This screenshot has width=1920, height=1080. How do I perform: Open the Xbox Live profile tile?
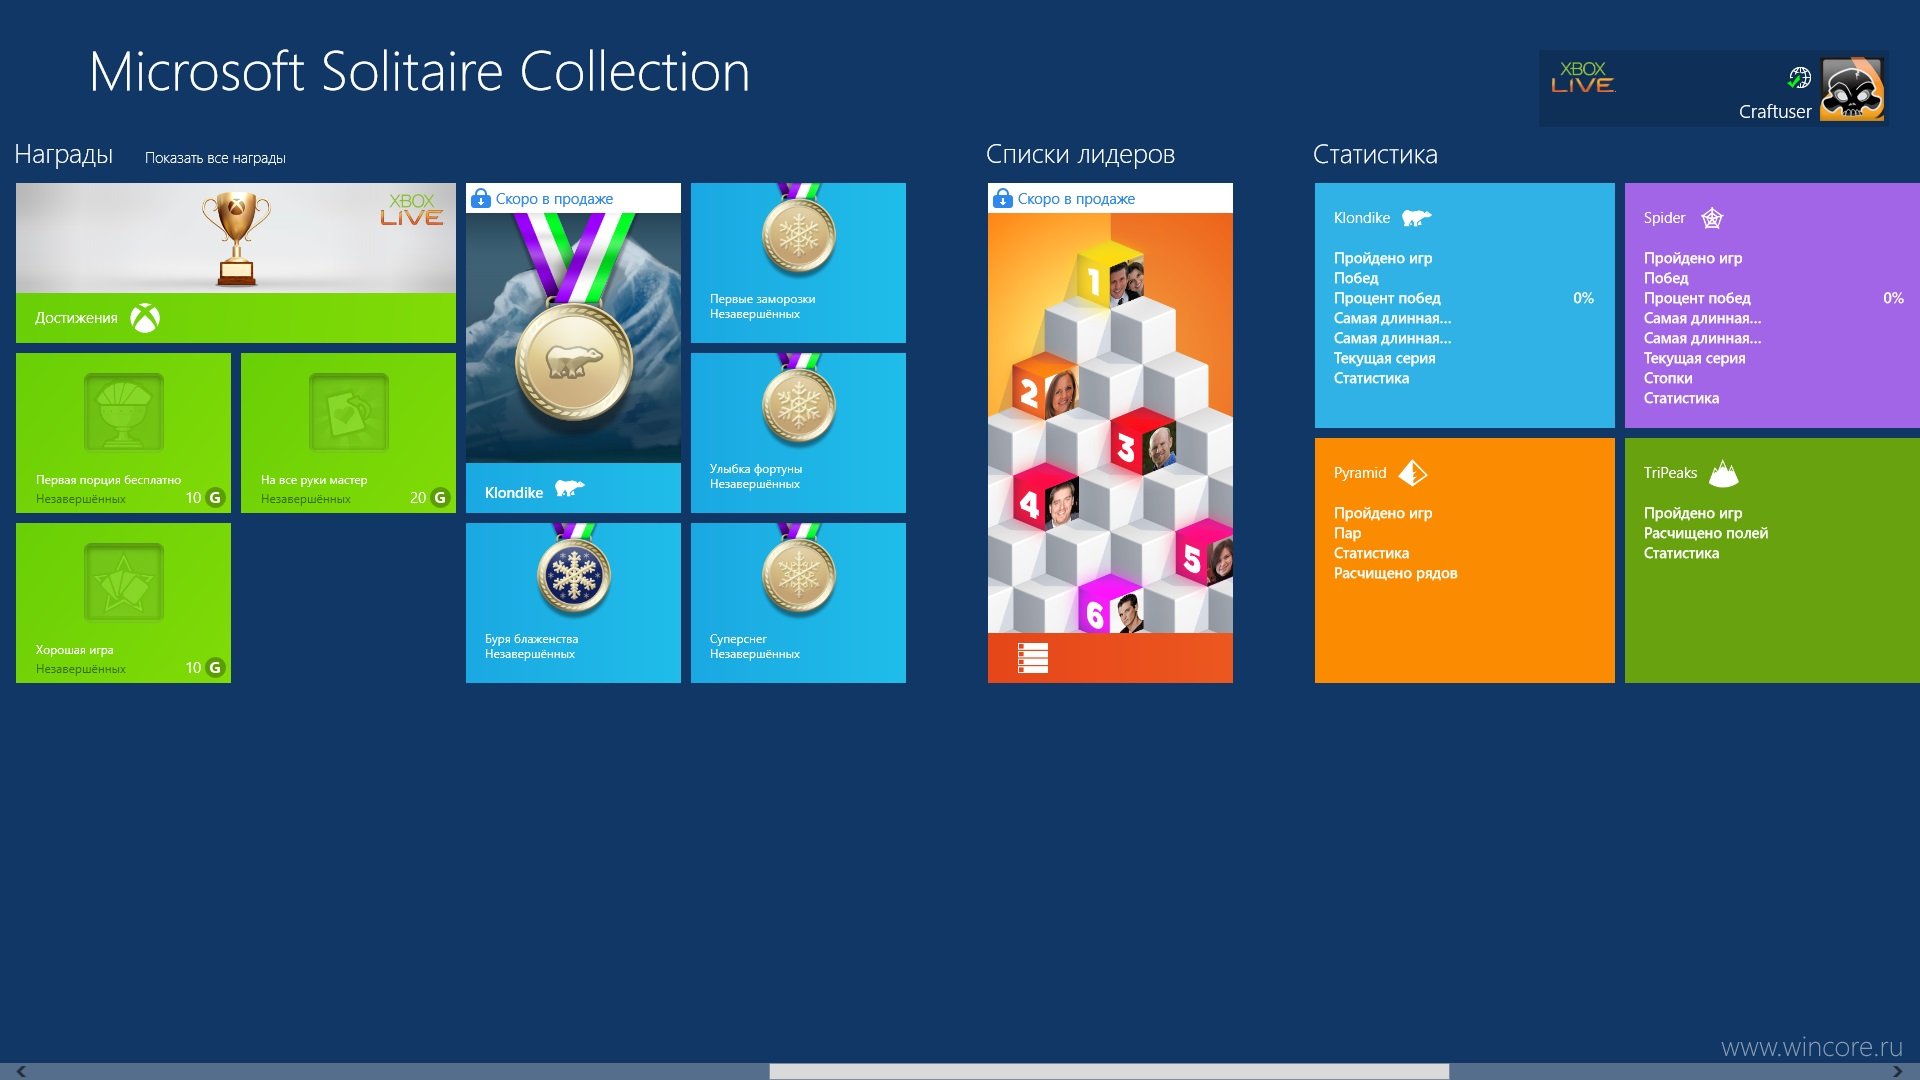coord(1713,88)
